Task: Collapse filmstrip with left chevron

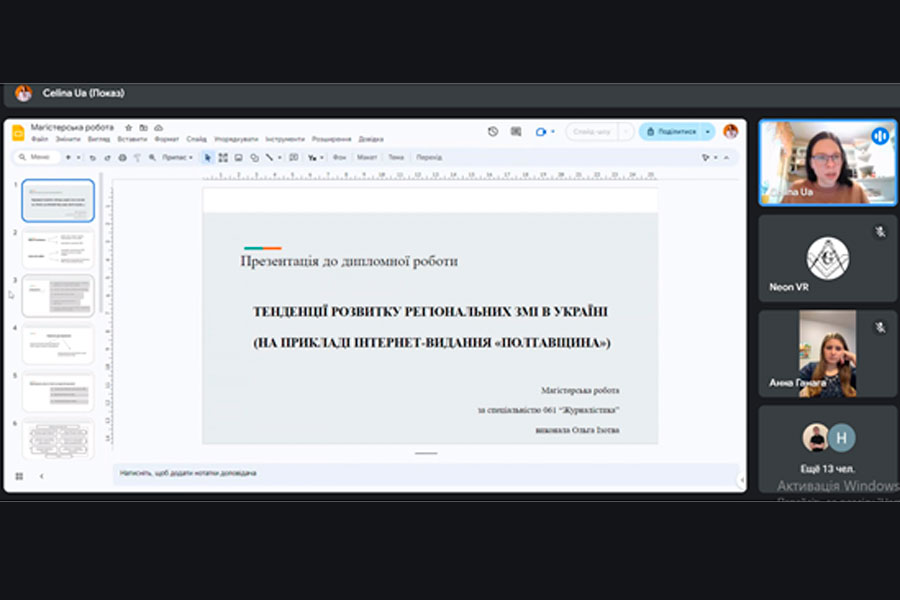Action: [41, 476]
